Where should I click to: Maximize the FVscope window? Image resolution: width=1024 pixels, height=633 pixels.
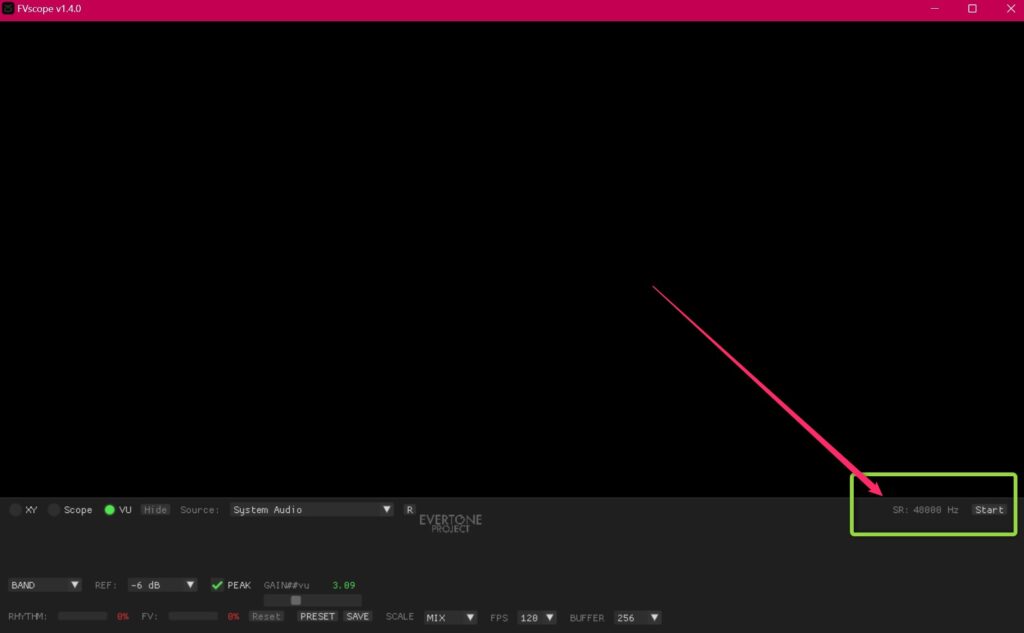tap(972, 8)
